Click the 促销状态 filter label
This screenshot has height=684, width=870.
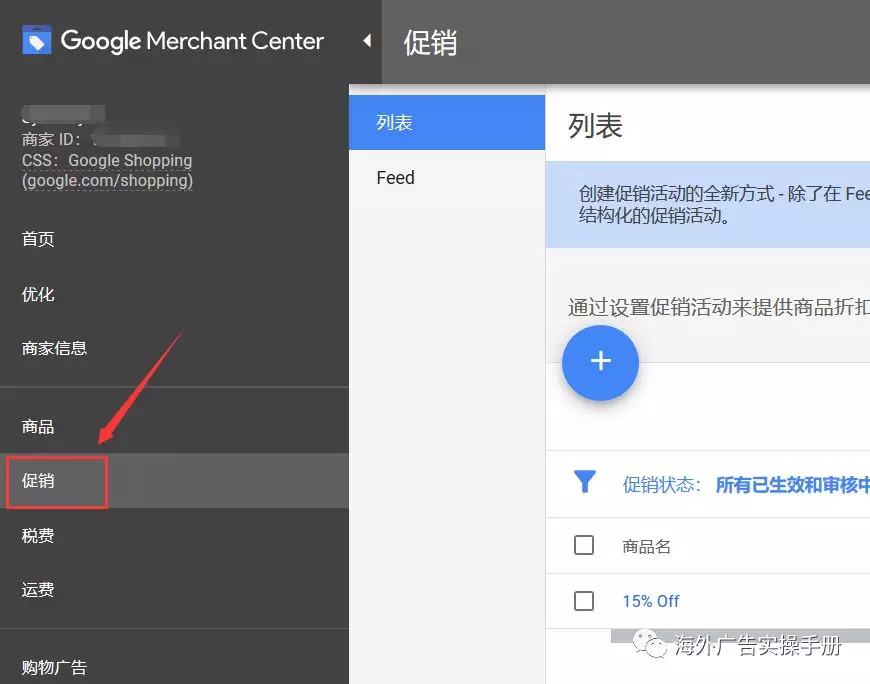coord(662,485)
